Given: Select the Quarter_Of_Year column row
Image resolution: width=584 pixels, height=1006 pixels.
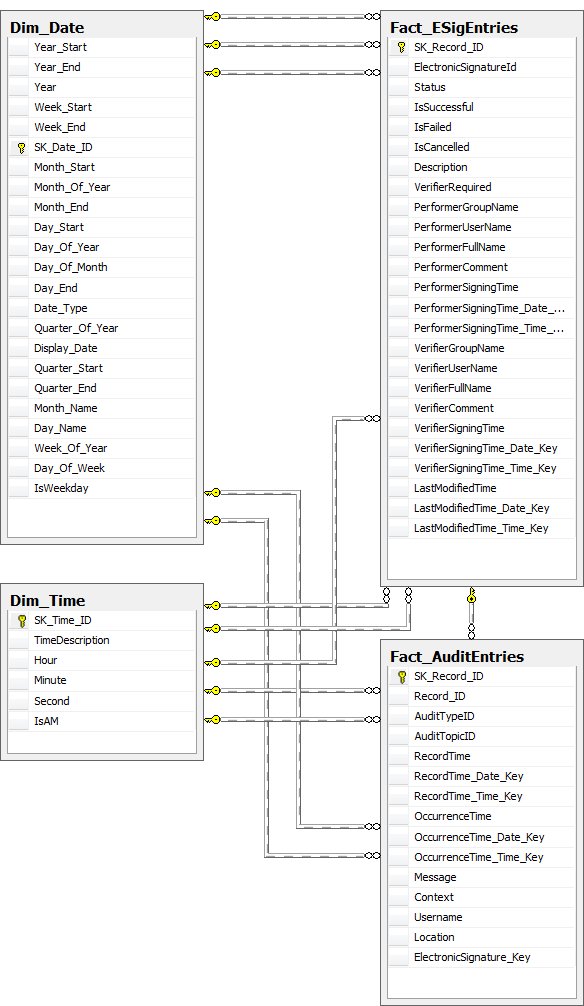Looking at the screenshot, I should coord(101,328).
